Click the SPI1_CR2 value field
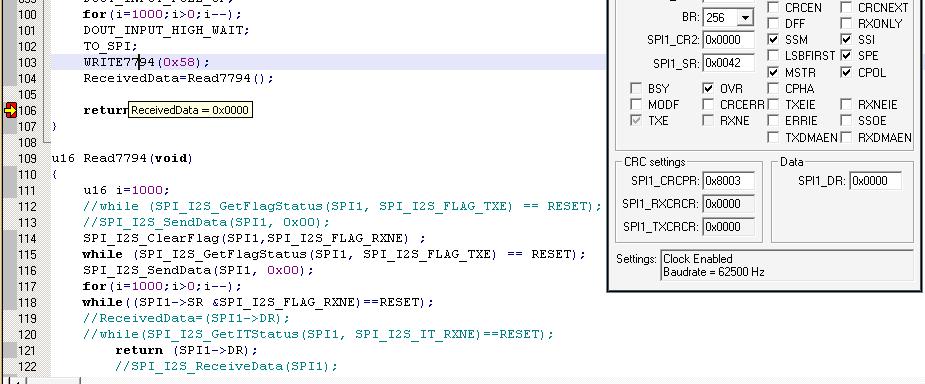The width and height of the screenshot is (925, 384). coord(729,40)
